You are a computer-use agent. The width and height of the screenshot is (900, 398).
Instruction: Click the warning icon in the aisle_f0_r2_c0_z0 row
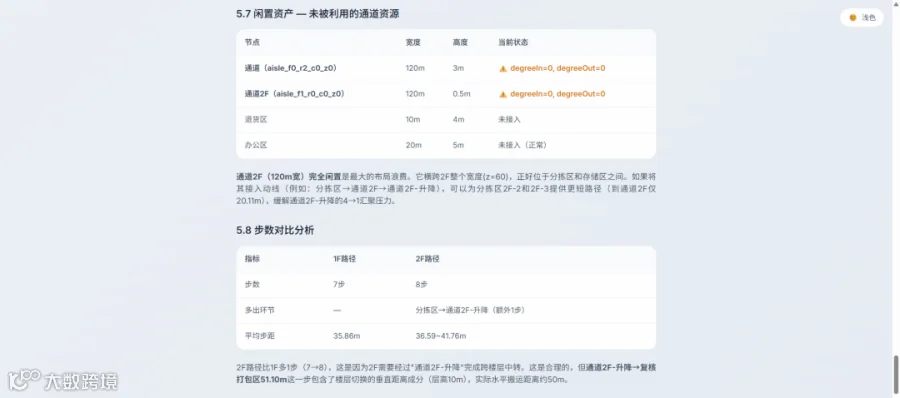[503, 68]
